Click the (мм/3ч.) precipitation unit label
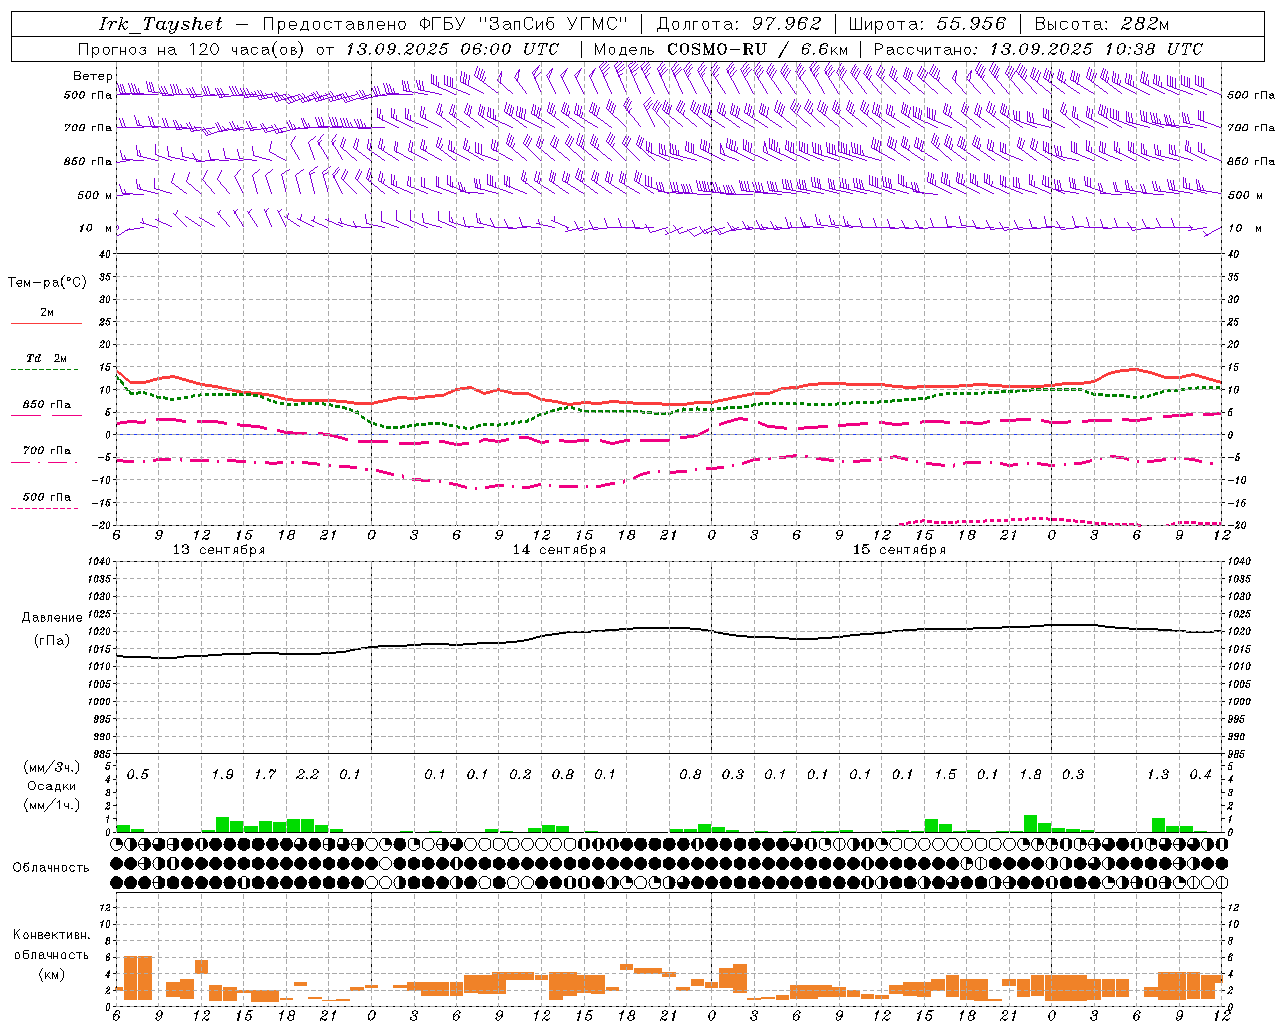The width and height of the screenshot is (1280, 1024). click(52, 767)
